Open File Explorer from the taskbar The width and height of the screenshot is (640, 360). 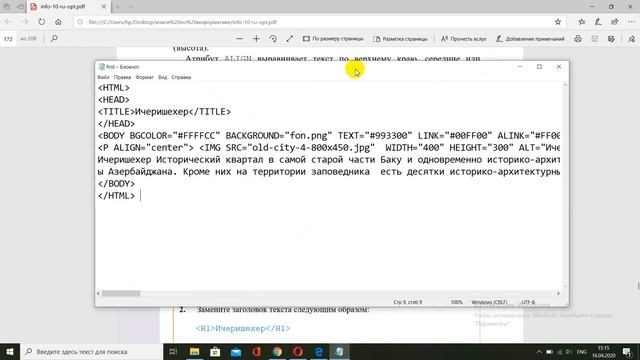(194, 351)
